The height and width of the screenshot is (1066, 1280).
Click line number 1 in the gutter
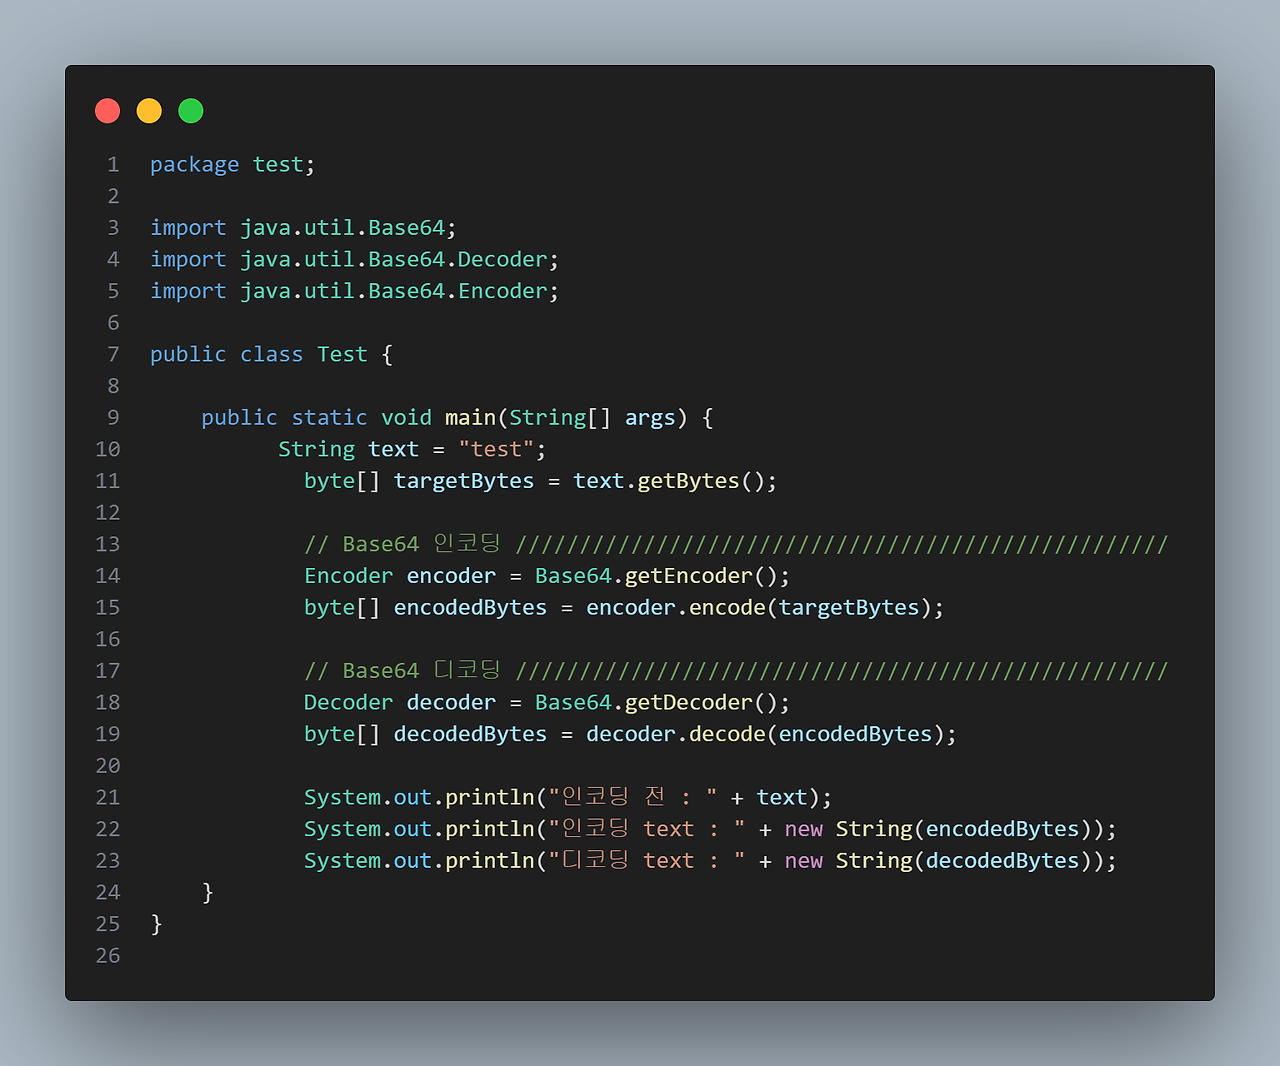(112, 163)
